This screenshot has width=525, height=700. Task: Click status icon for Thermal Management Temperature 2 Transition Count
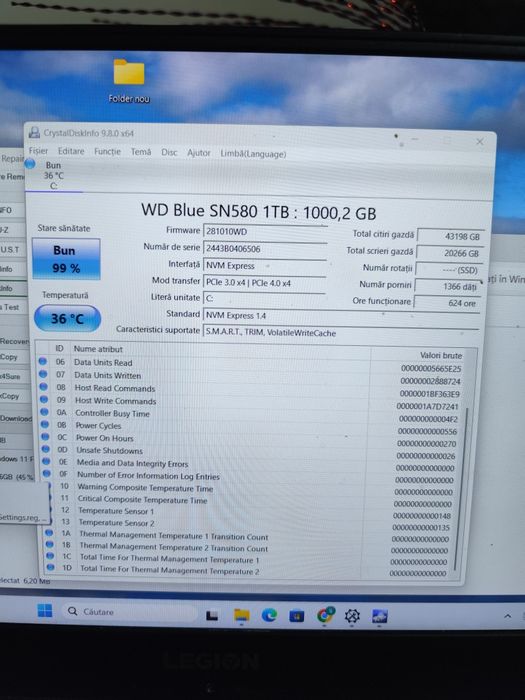(50, 544)
